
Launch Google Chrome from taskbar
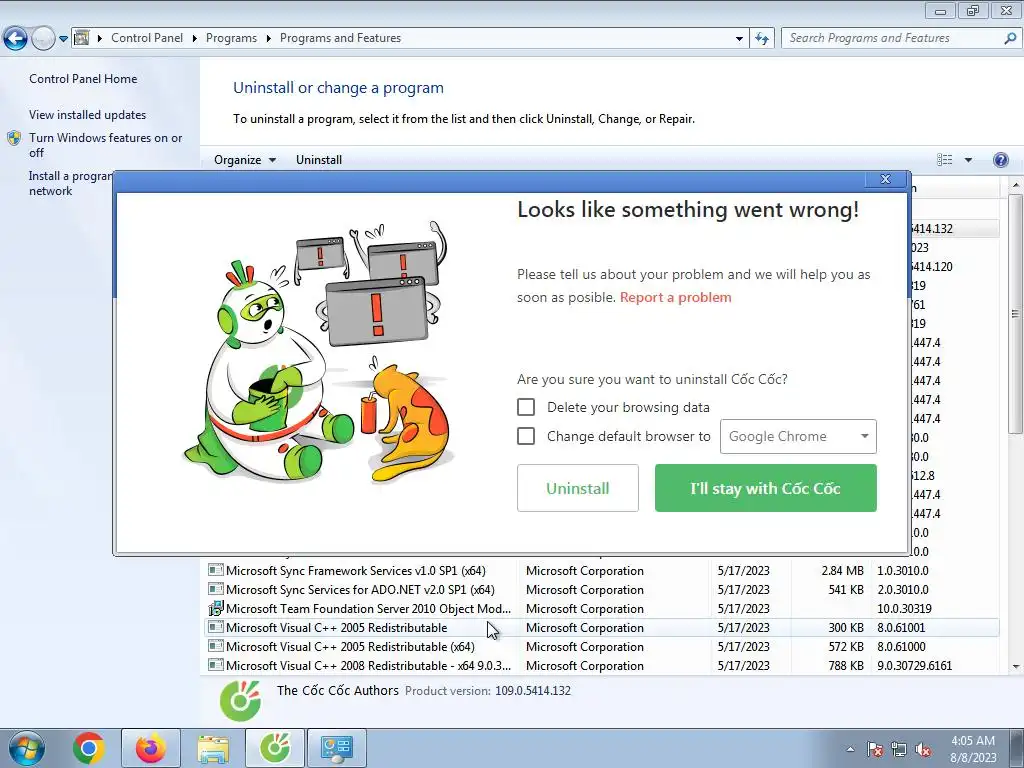(x=89, y=748)
